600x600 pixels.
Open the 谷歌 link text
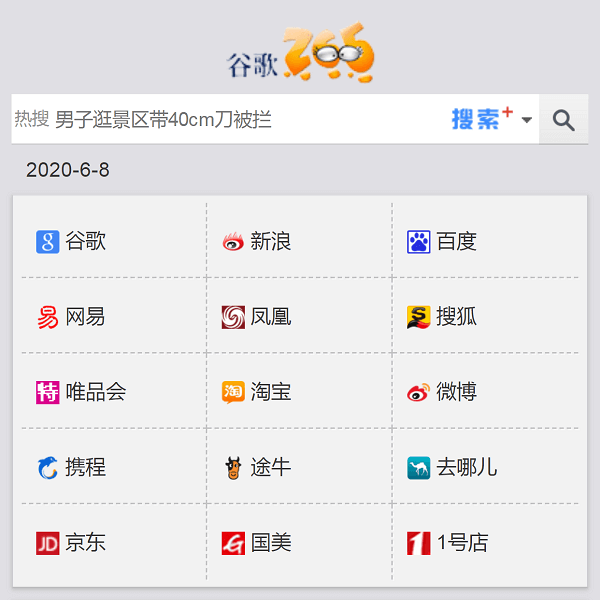point(85,241)
